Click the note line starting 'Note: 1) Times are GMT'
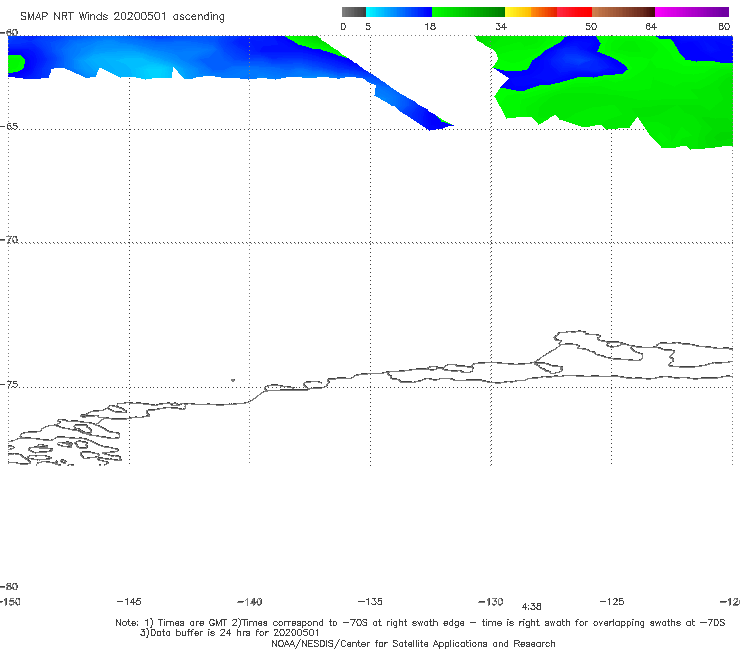The image size is (740, 650). point(420,623)
